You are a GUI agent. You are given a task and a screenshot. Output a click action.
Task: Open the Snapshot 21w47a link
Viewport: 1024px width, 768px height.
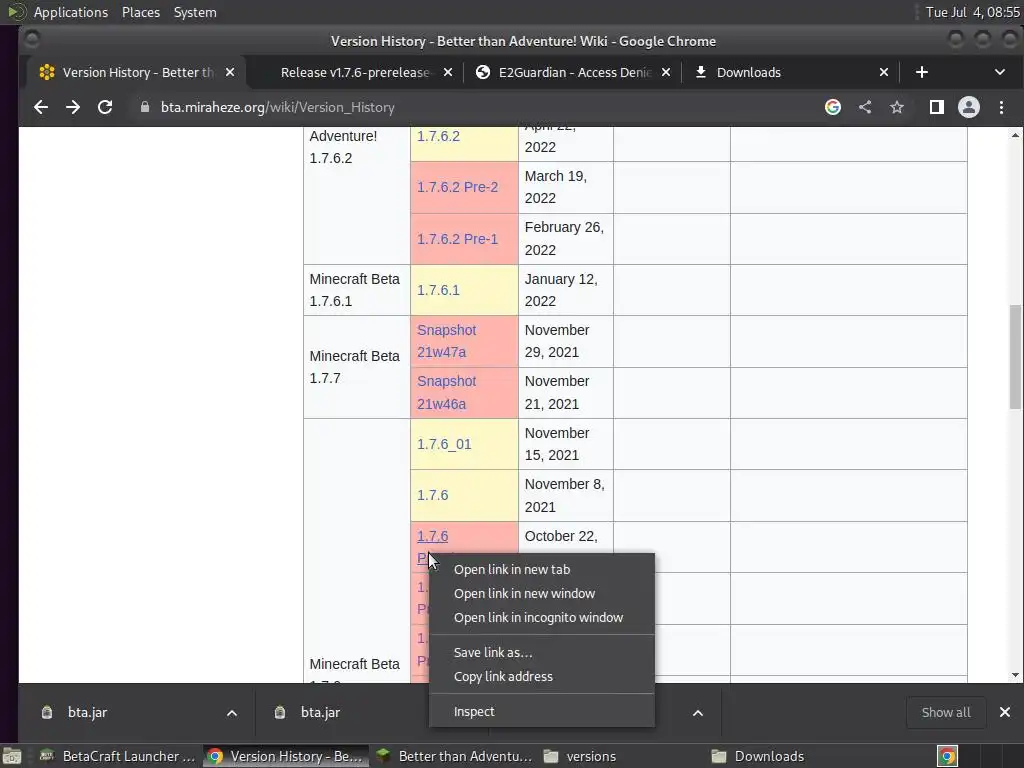coord(447,341)
